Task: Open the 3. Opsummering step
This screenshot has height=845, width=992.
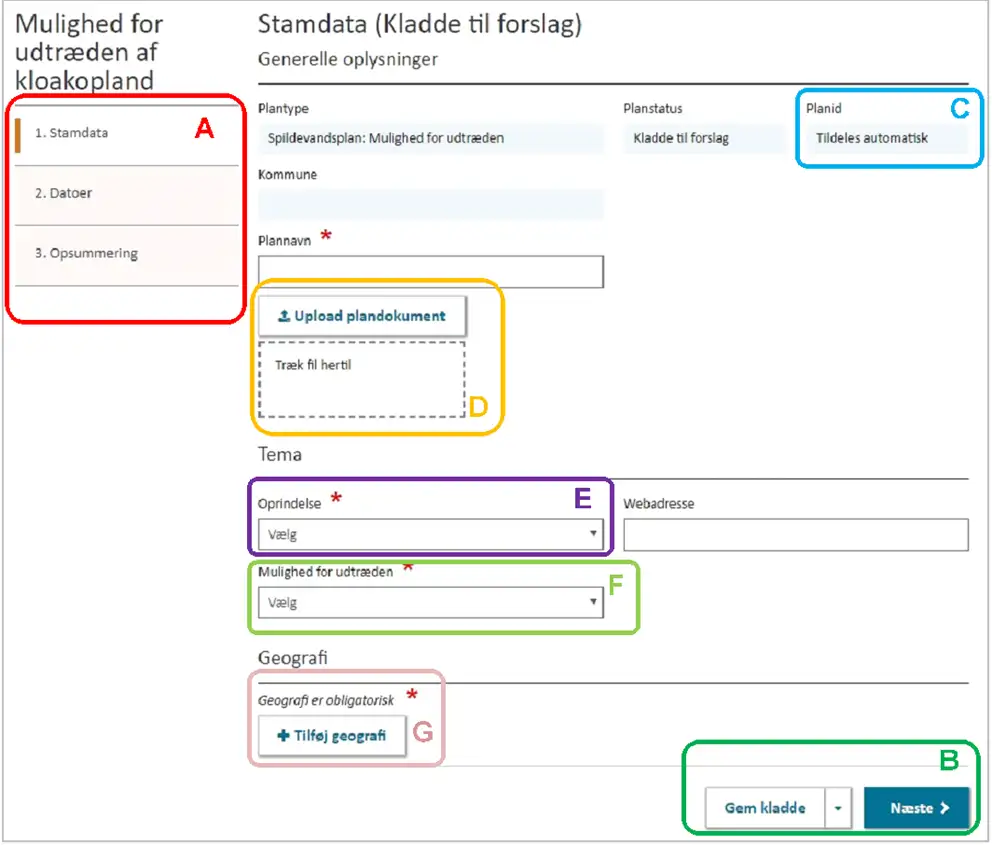Action: 86,253
